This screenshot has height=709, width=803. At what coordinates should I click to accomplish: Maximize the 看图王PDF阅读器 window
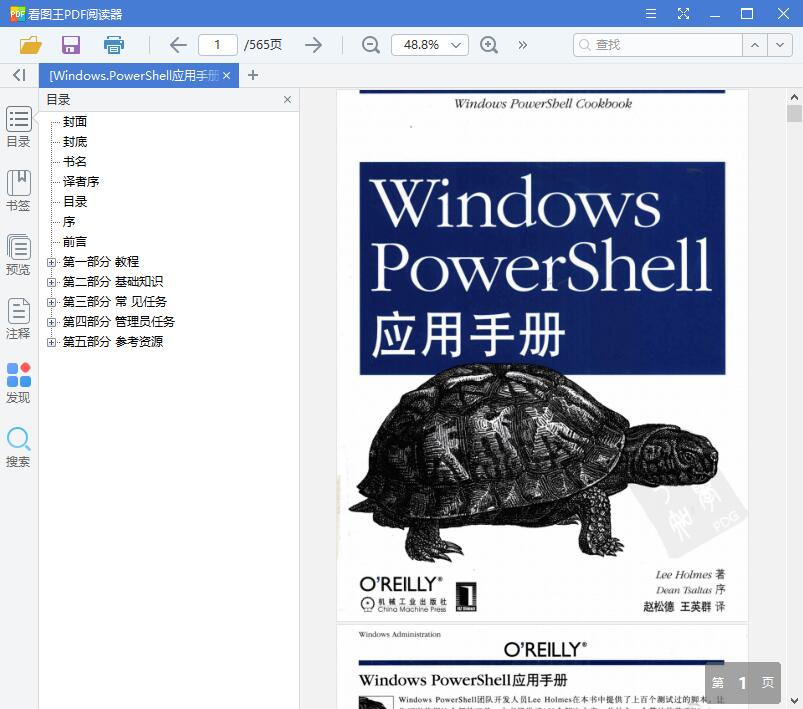pos(747,14)
